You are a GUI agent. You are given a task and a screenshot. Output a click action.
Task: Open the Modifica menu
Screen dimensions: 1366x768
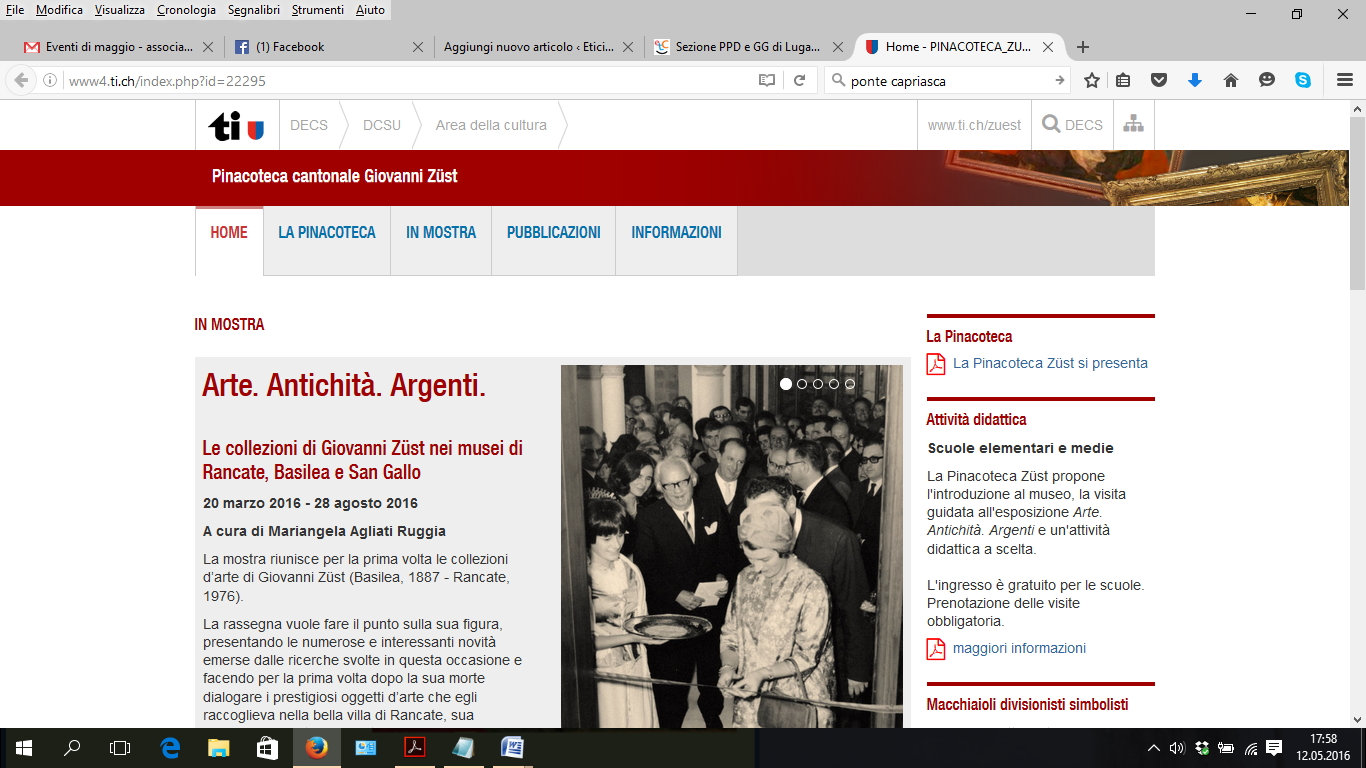tap(59, 10)
